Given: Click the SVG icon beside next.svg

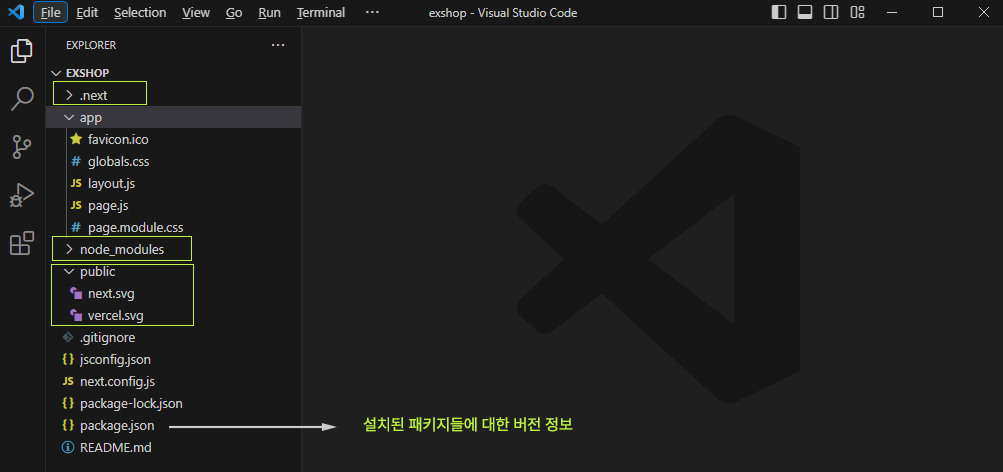Looking at the screenshot, I should 76,294.
